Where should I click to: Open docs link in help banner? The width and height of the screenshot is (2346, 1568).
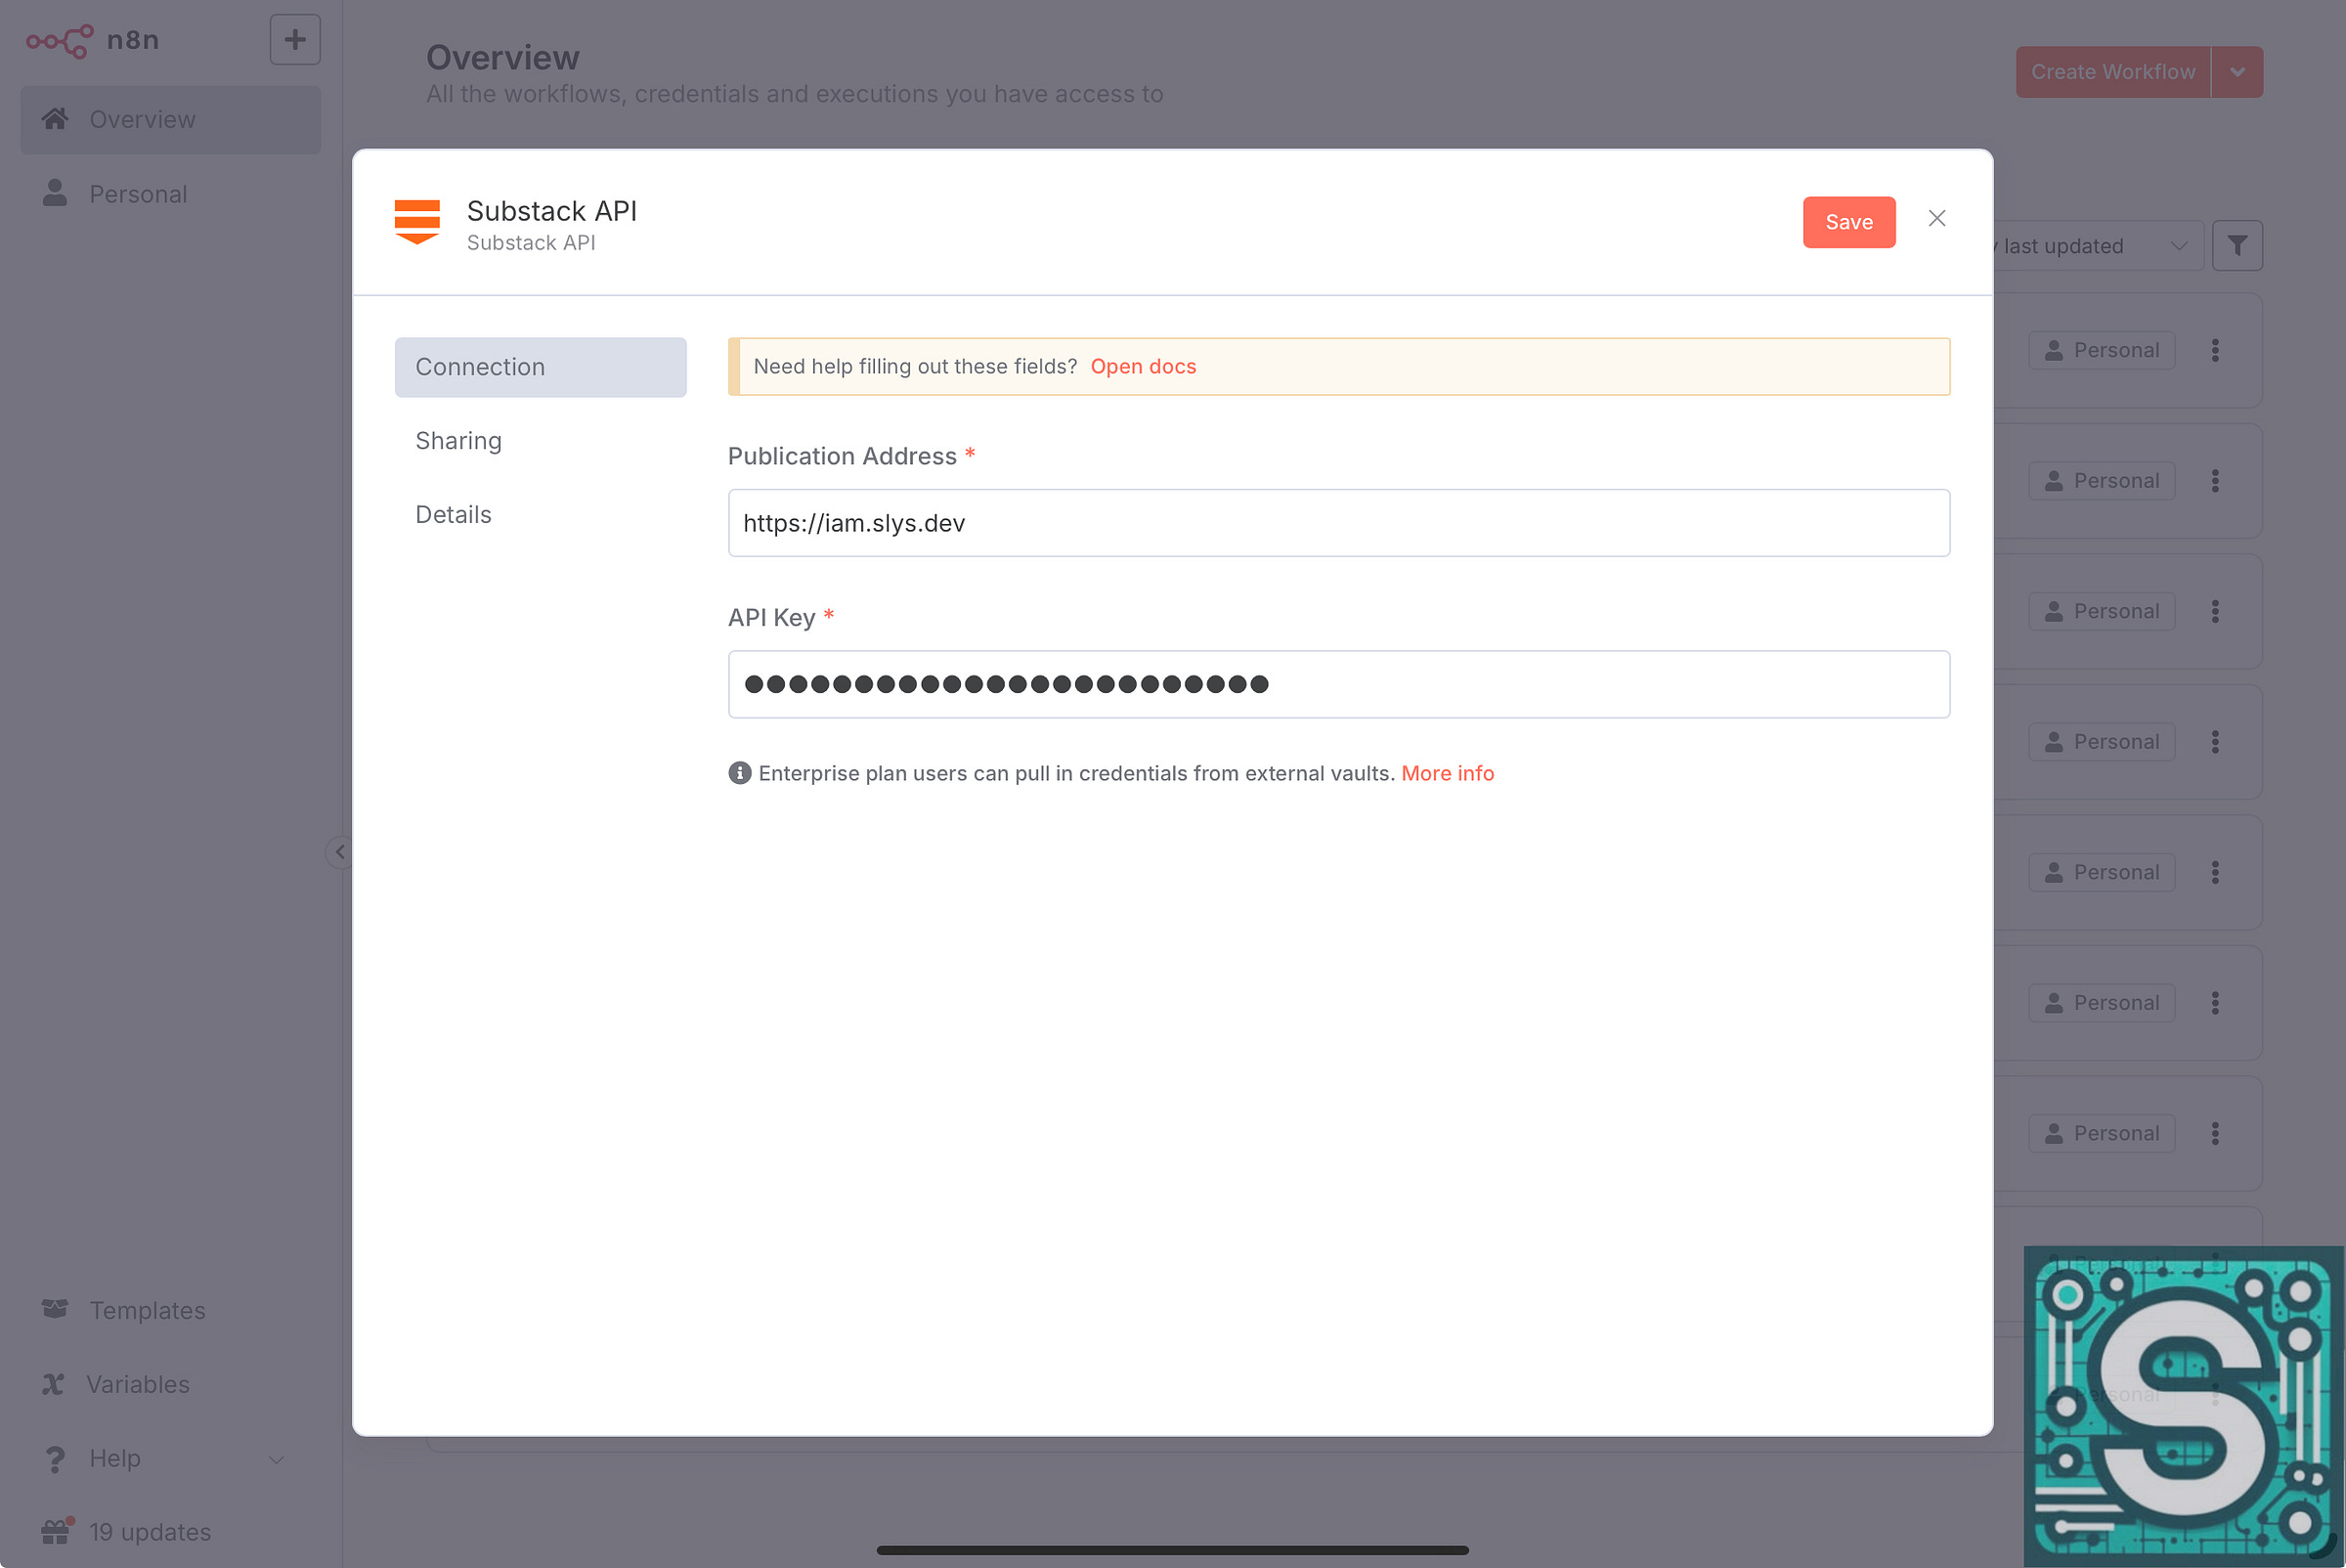point(1142,367)
